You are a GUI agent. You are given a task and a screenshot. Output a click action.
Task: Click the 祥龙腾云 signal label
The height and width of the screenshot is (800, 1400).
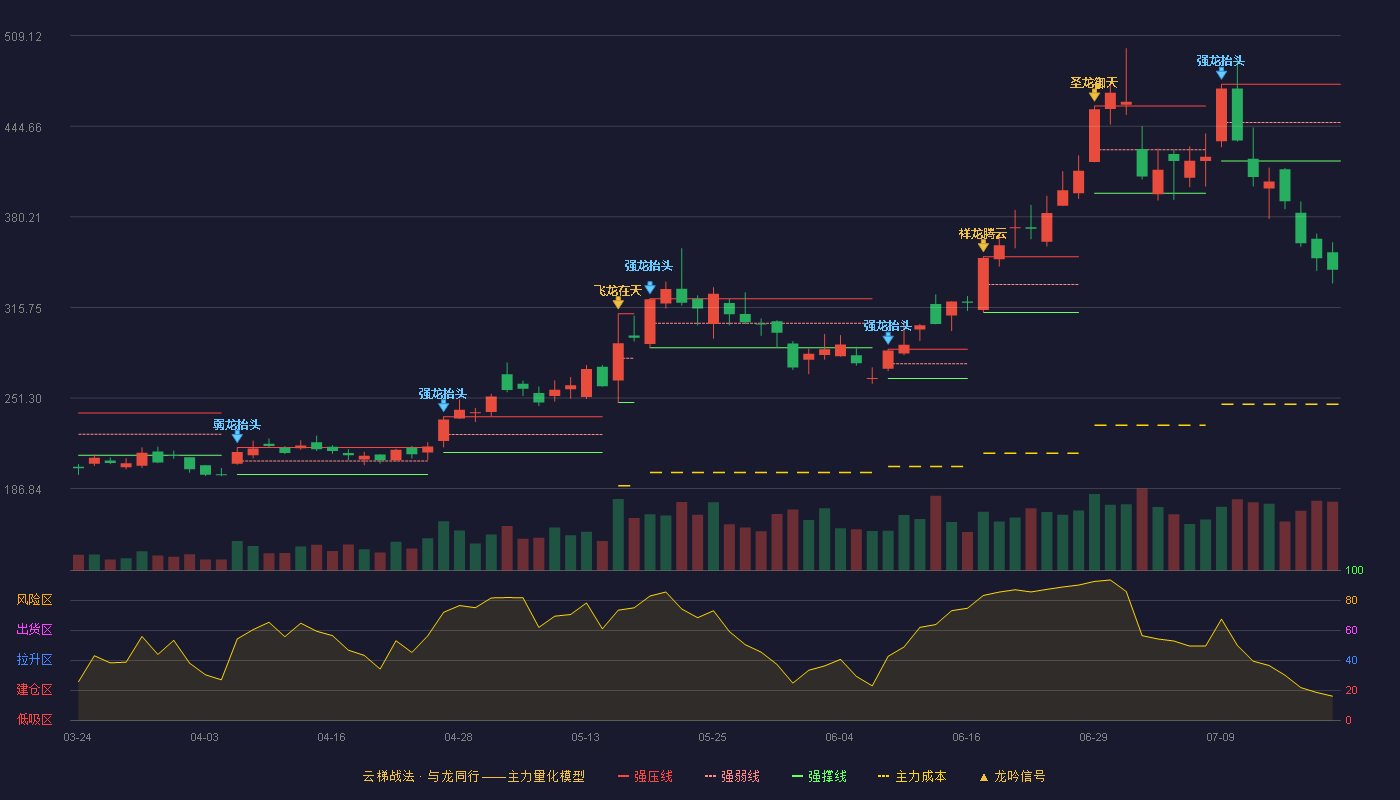[x=983, y=233]
